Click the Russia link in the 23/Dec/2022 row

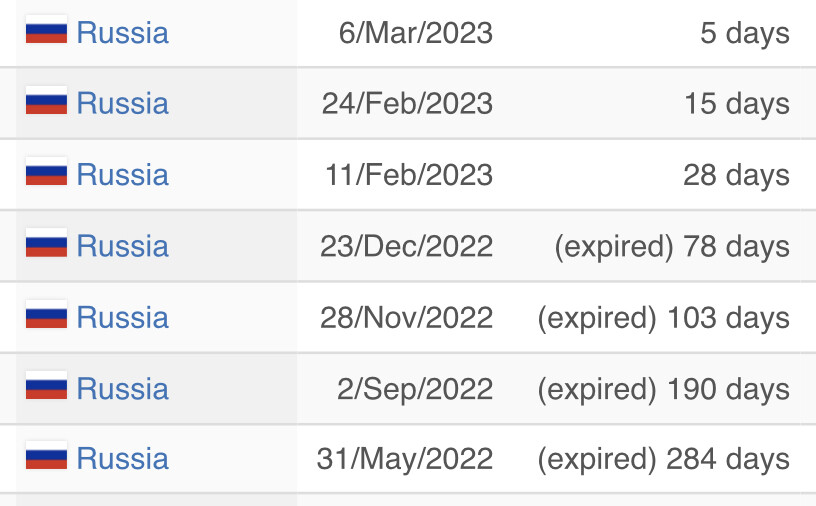pyautogui.click(x=122, y=246)
